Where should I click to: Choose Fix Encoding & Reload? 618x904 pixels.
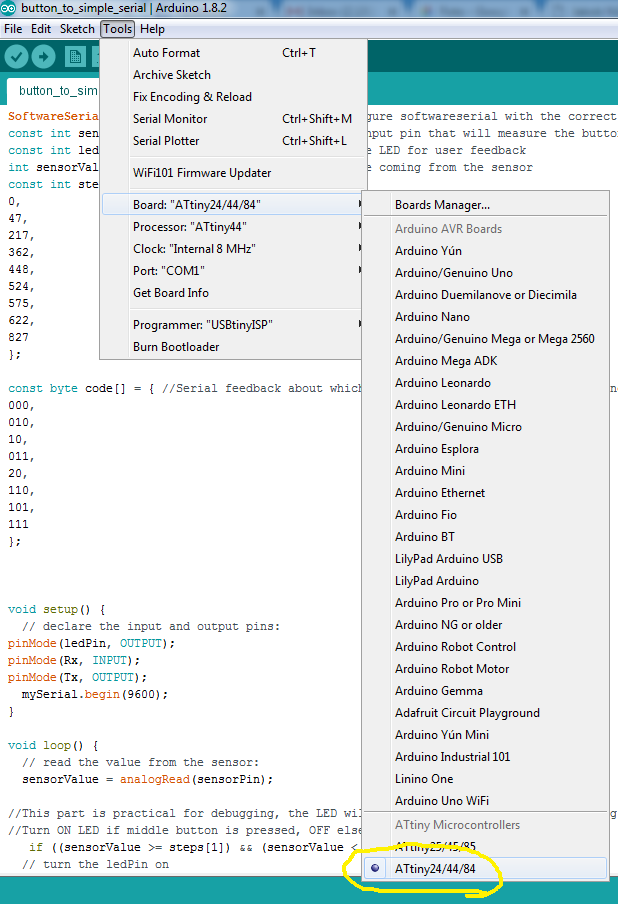231,96
